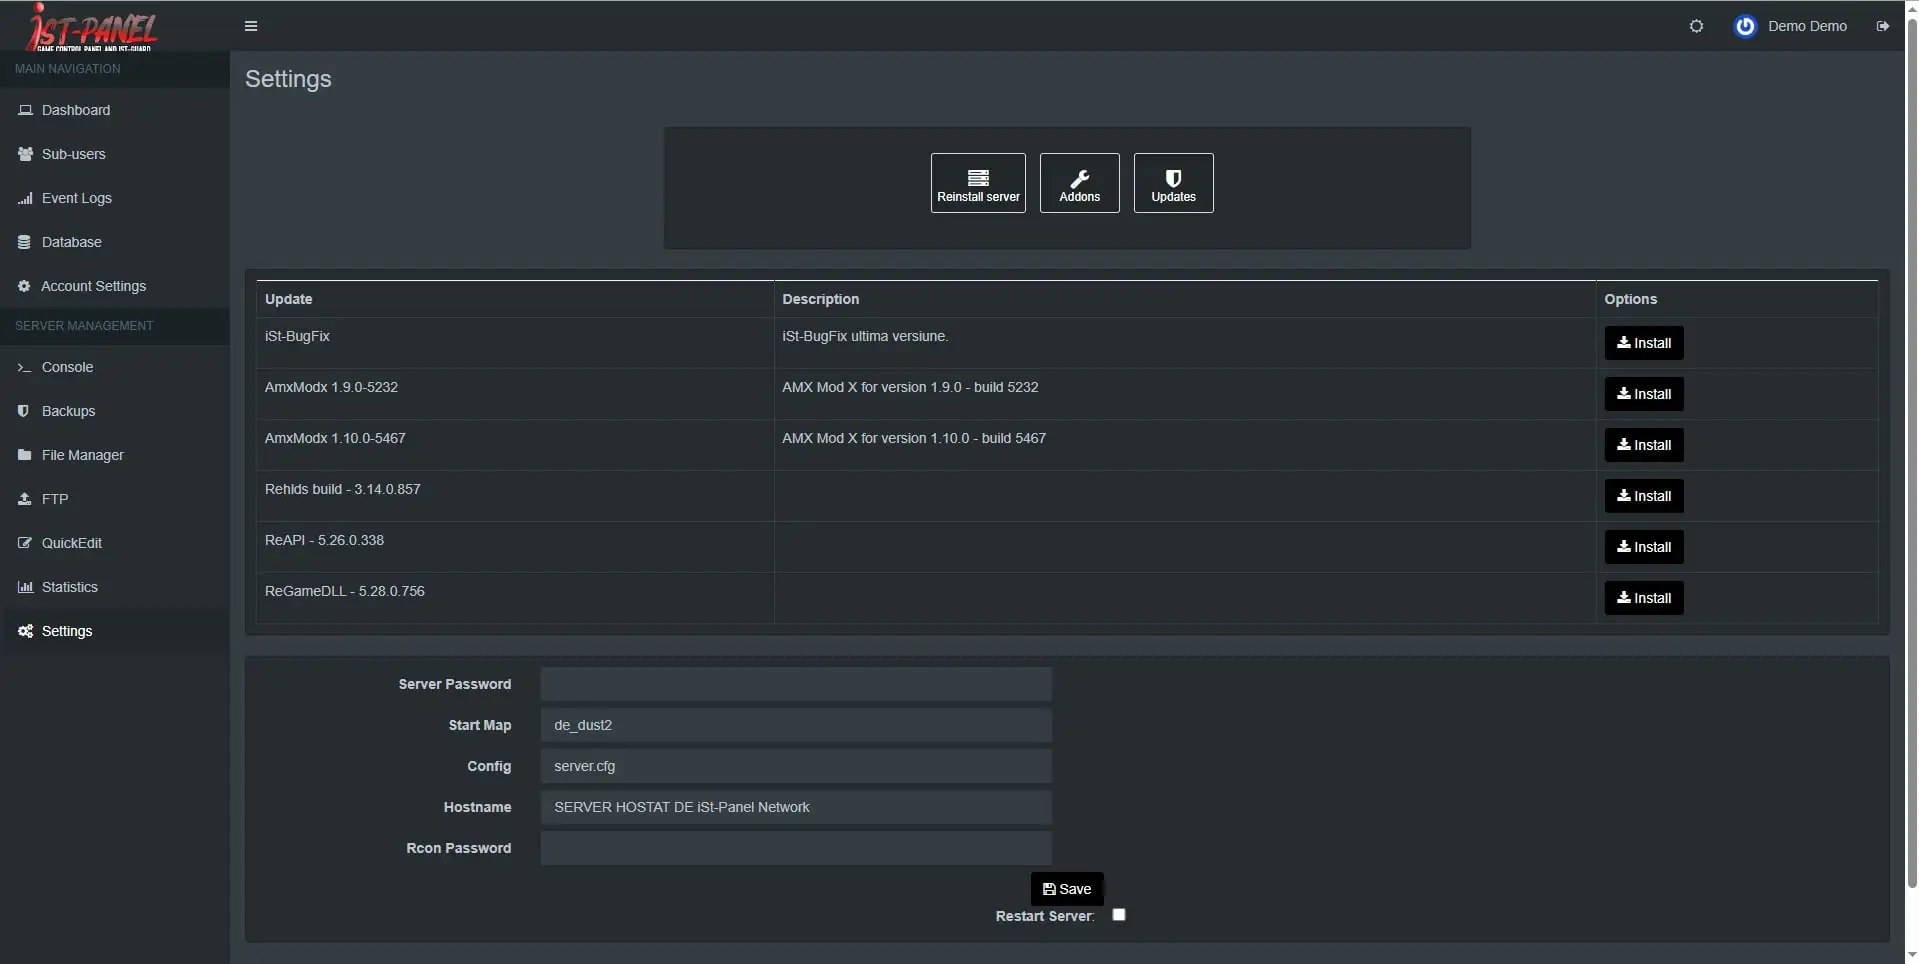The image size is (1919, 964).
Task: Click the Hostname input field
Action: coord(796,807)
